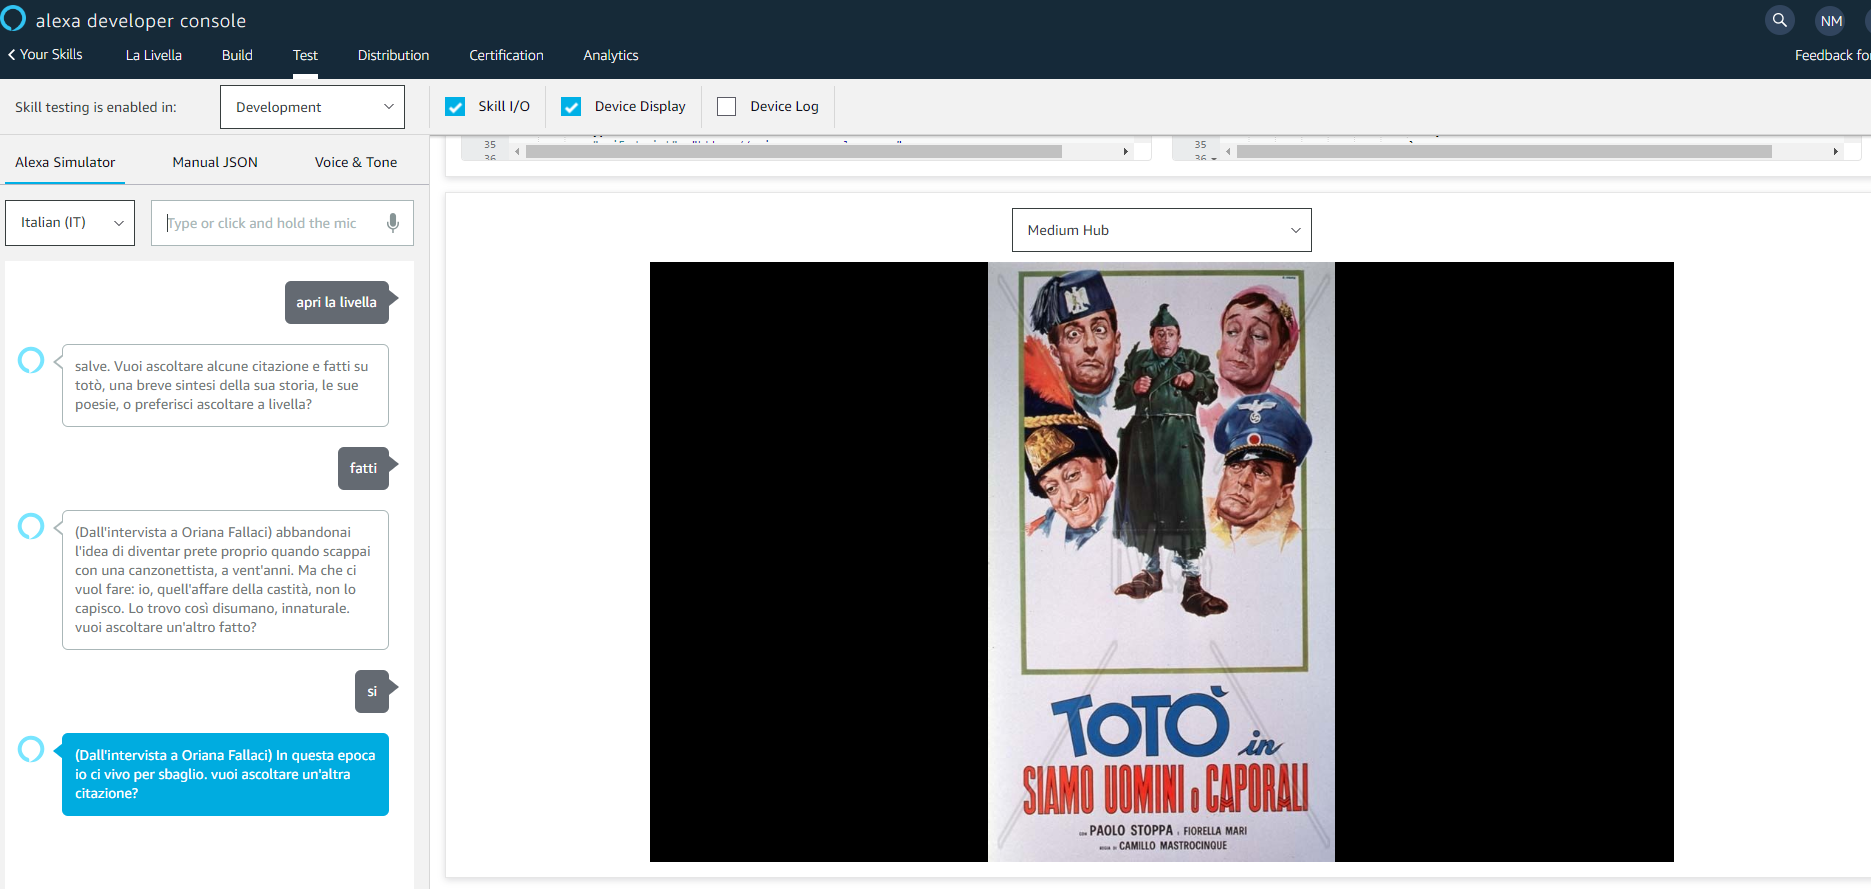Open Feedback forum link
Viewport: 1871px width, 889px height.
tap(1832, 55)
